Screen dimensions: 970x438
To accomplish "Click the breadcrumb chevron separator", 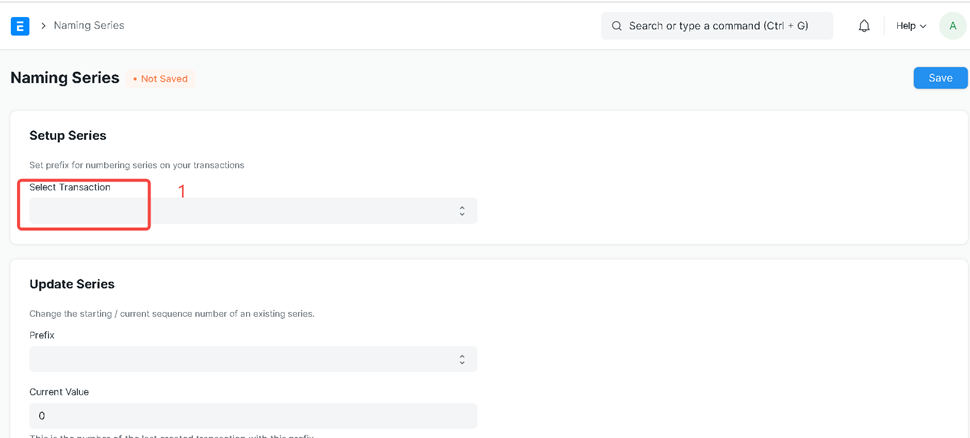I will coord(43,26).
